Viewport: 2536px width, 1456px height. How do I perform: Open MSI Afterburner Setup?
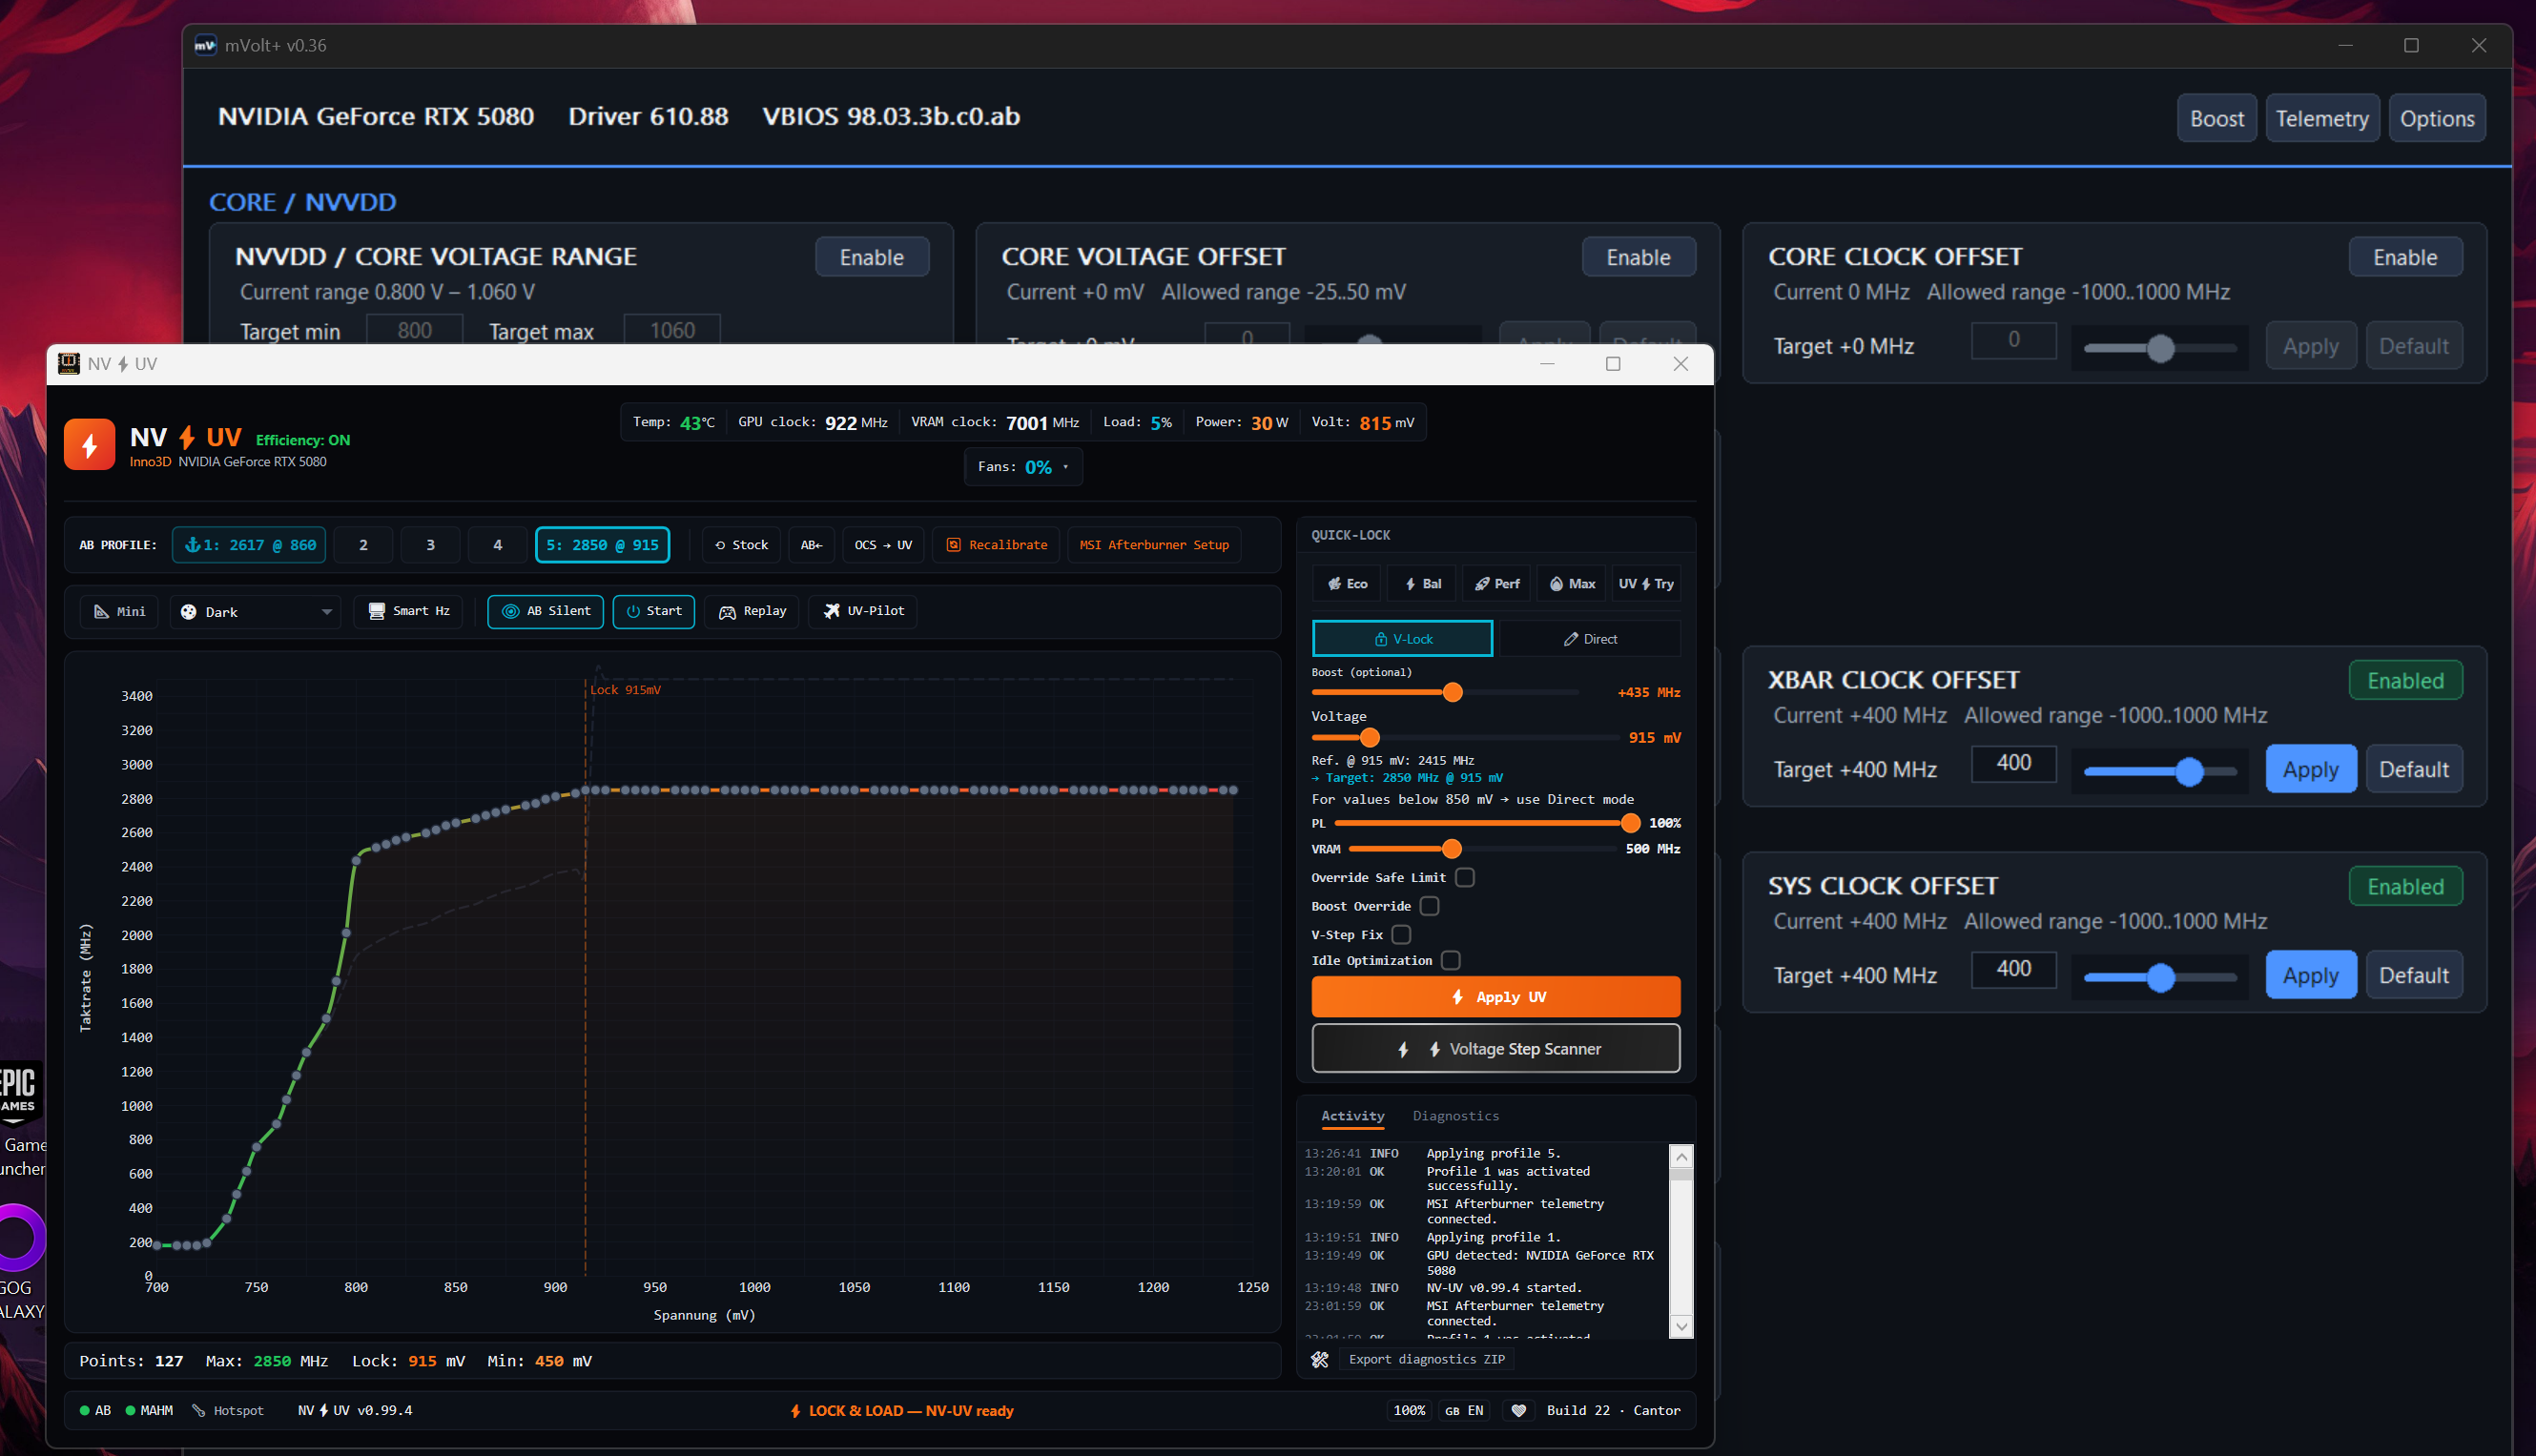click(x=1154, y=545)
